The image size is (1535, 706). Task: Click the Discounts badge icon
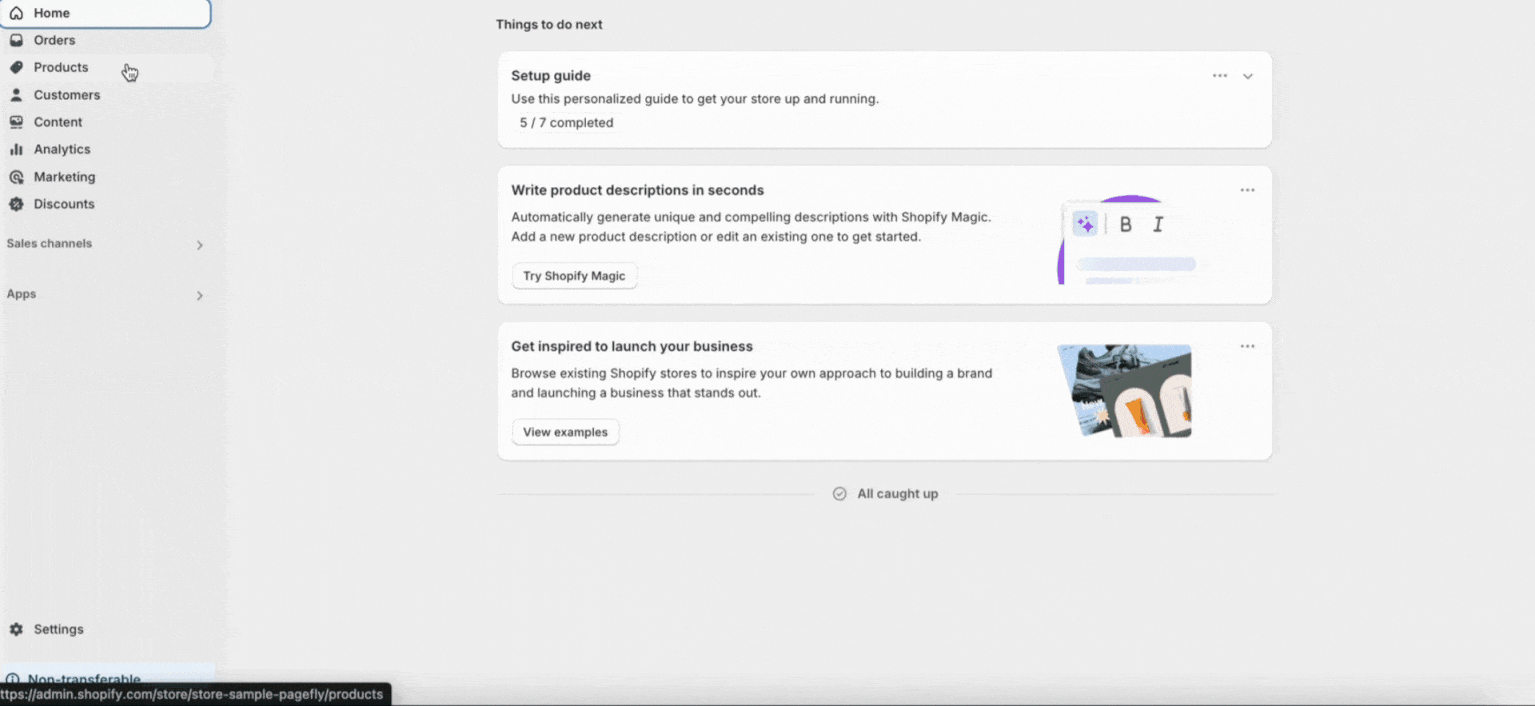(16, 204)
